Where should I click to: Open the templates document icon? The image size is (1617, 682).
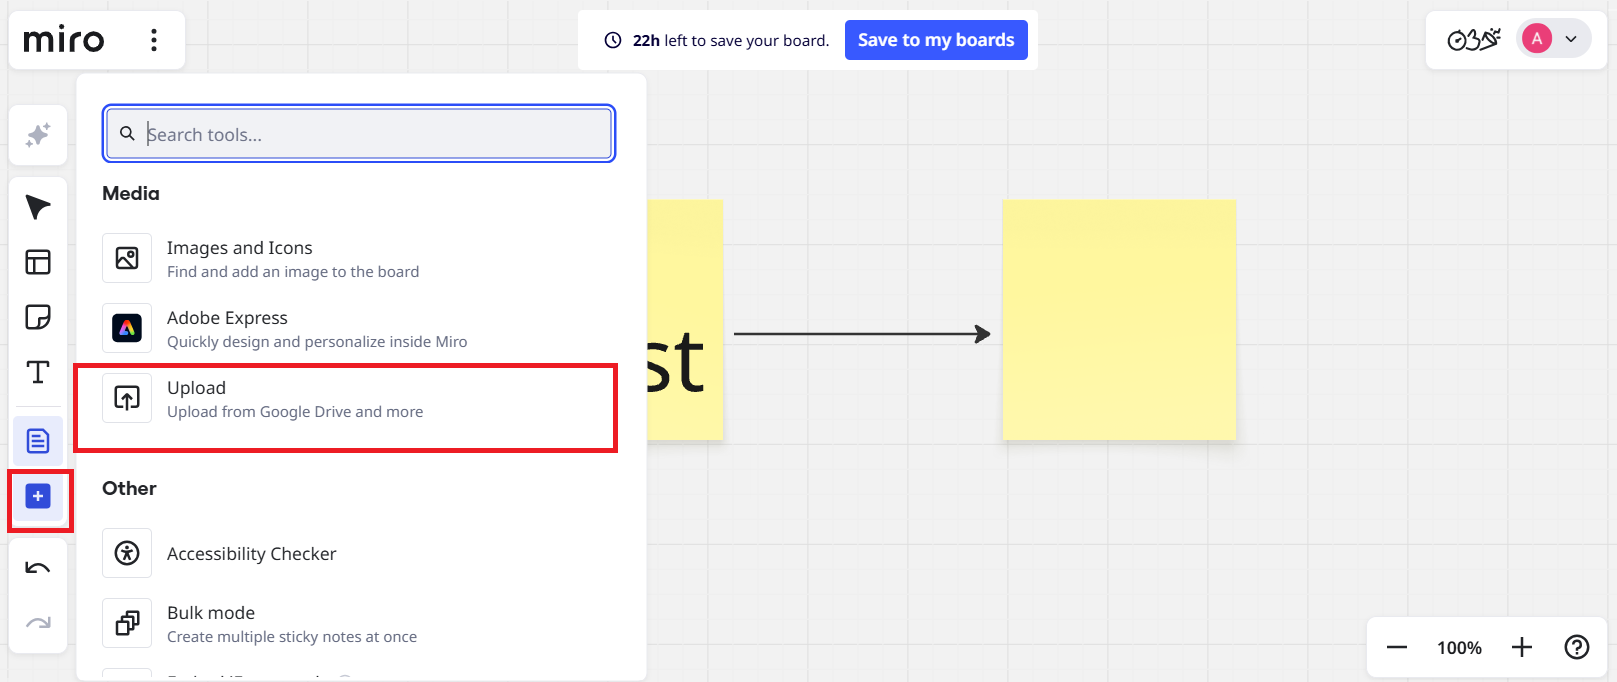(37, 440)
